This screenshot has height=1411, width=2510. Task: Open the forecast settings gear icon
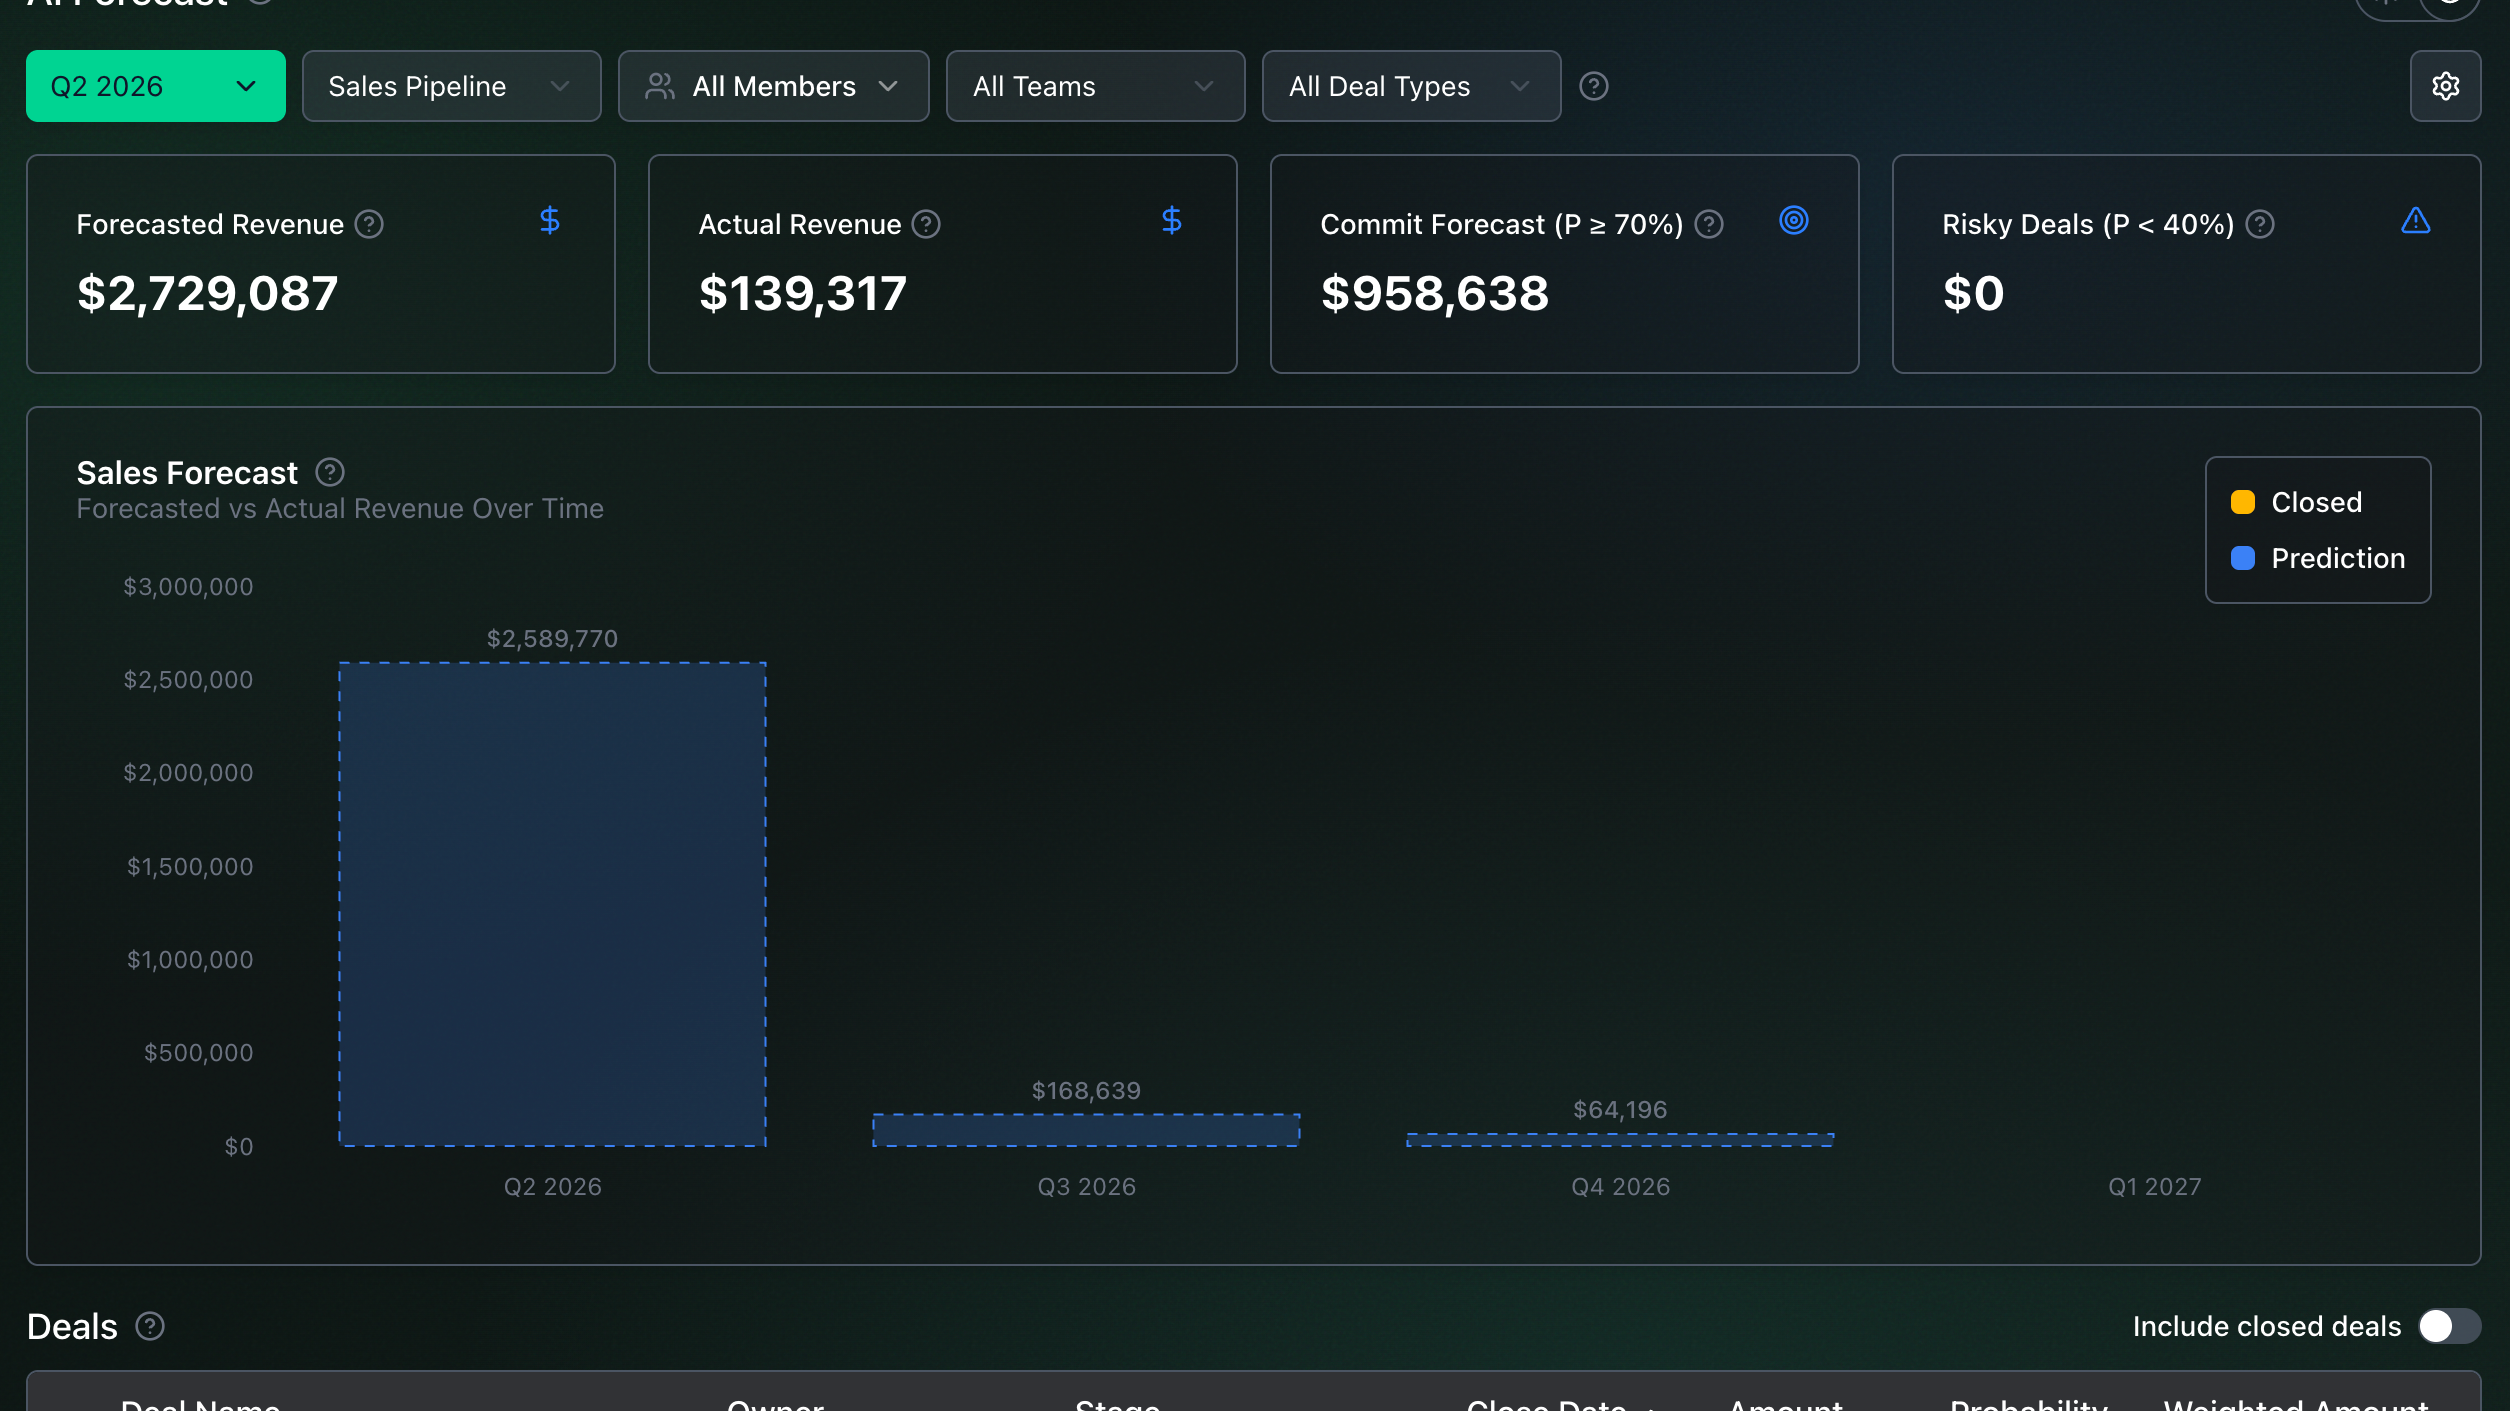click(x=2445, y=86)
